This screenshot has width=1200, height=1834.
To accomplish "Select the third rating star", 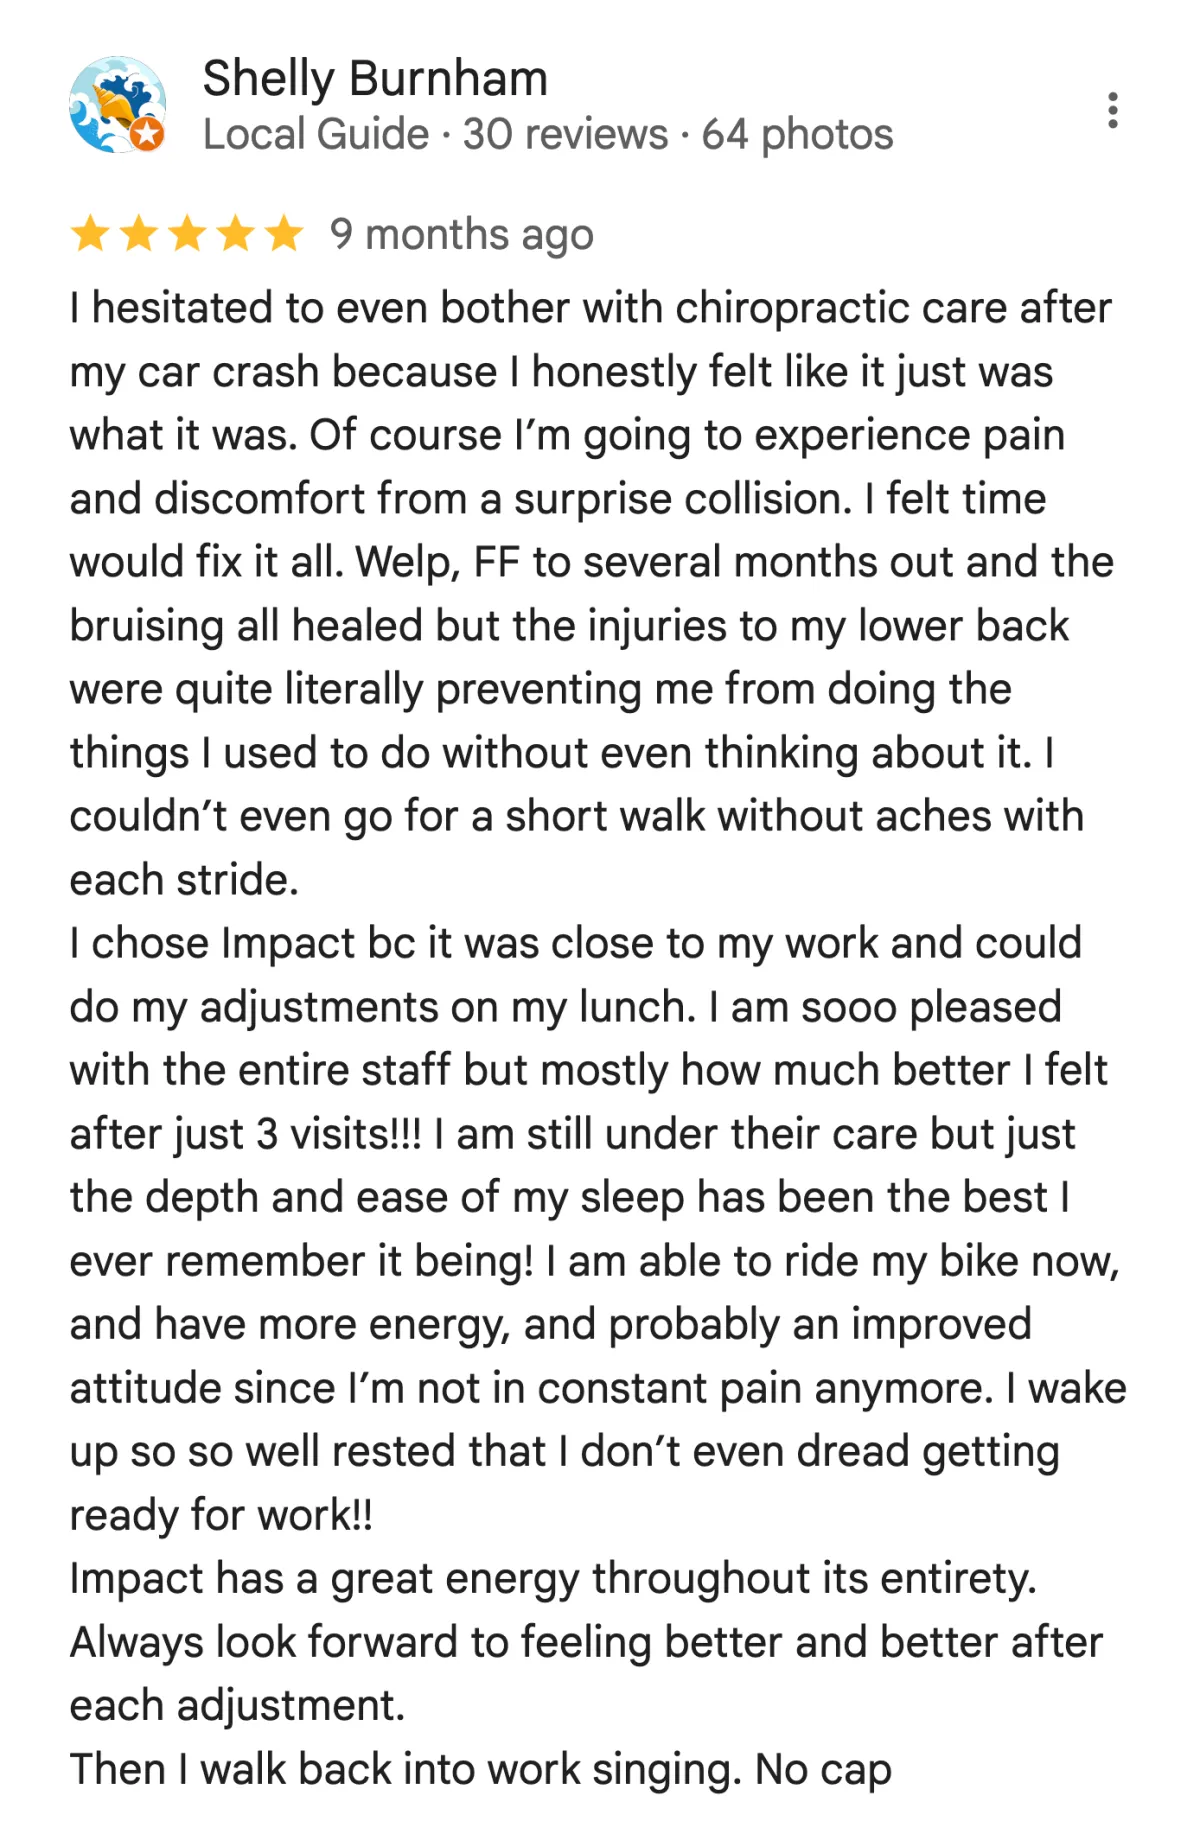I will pos(187,234).
